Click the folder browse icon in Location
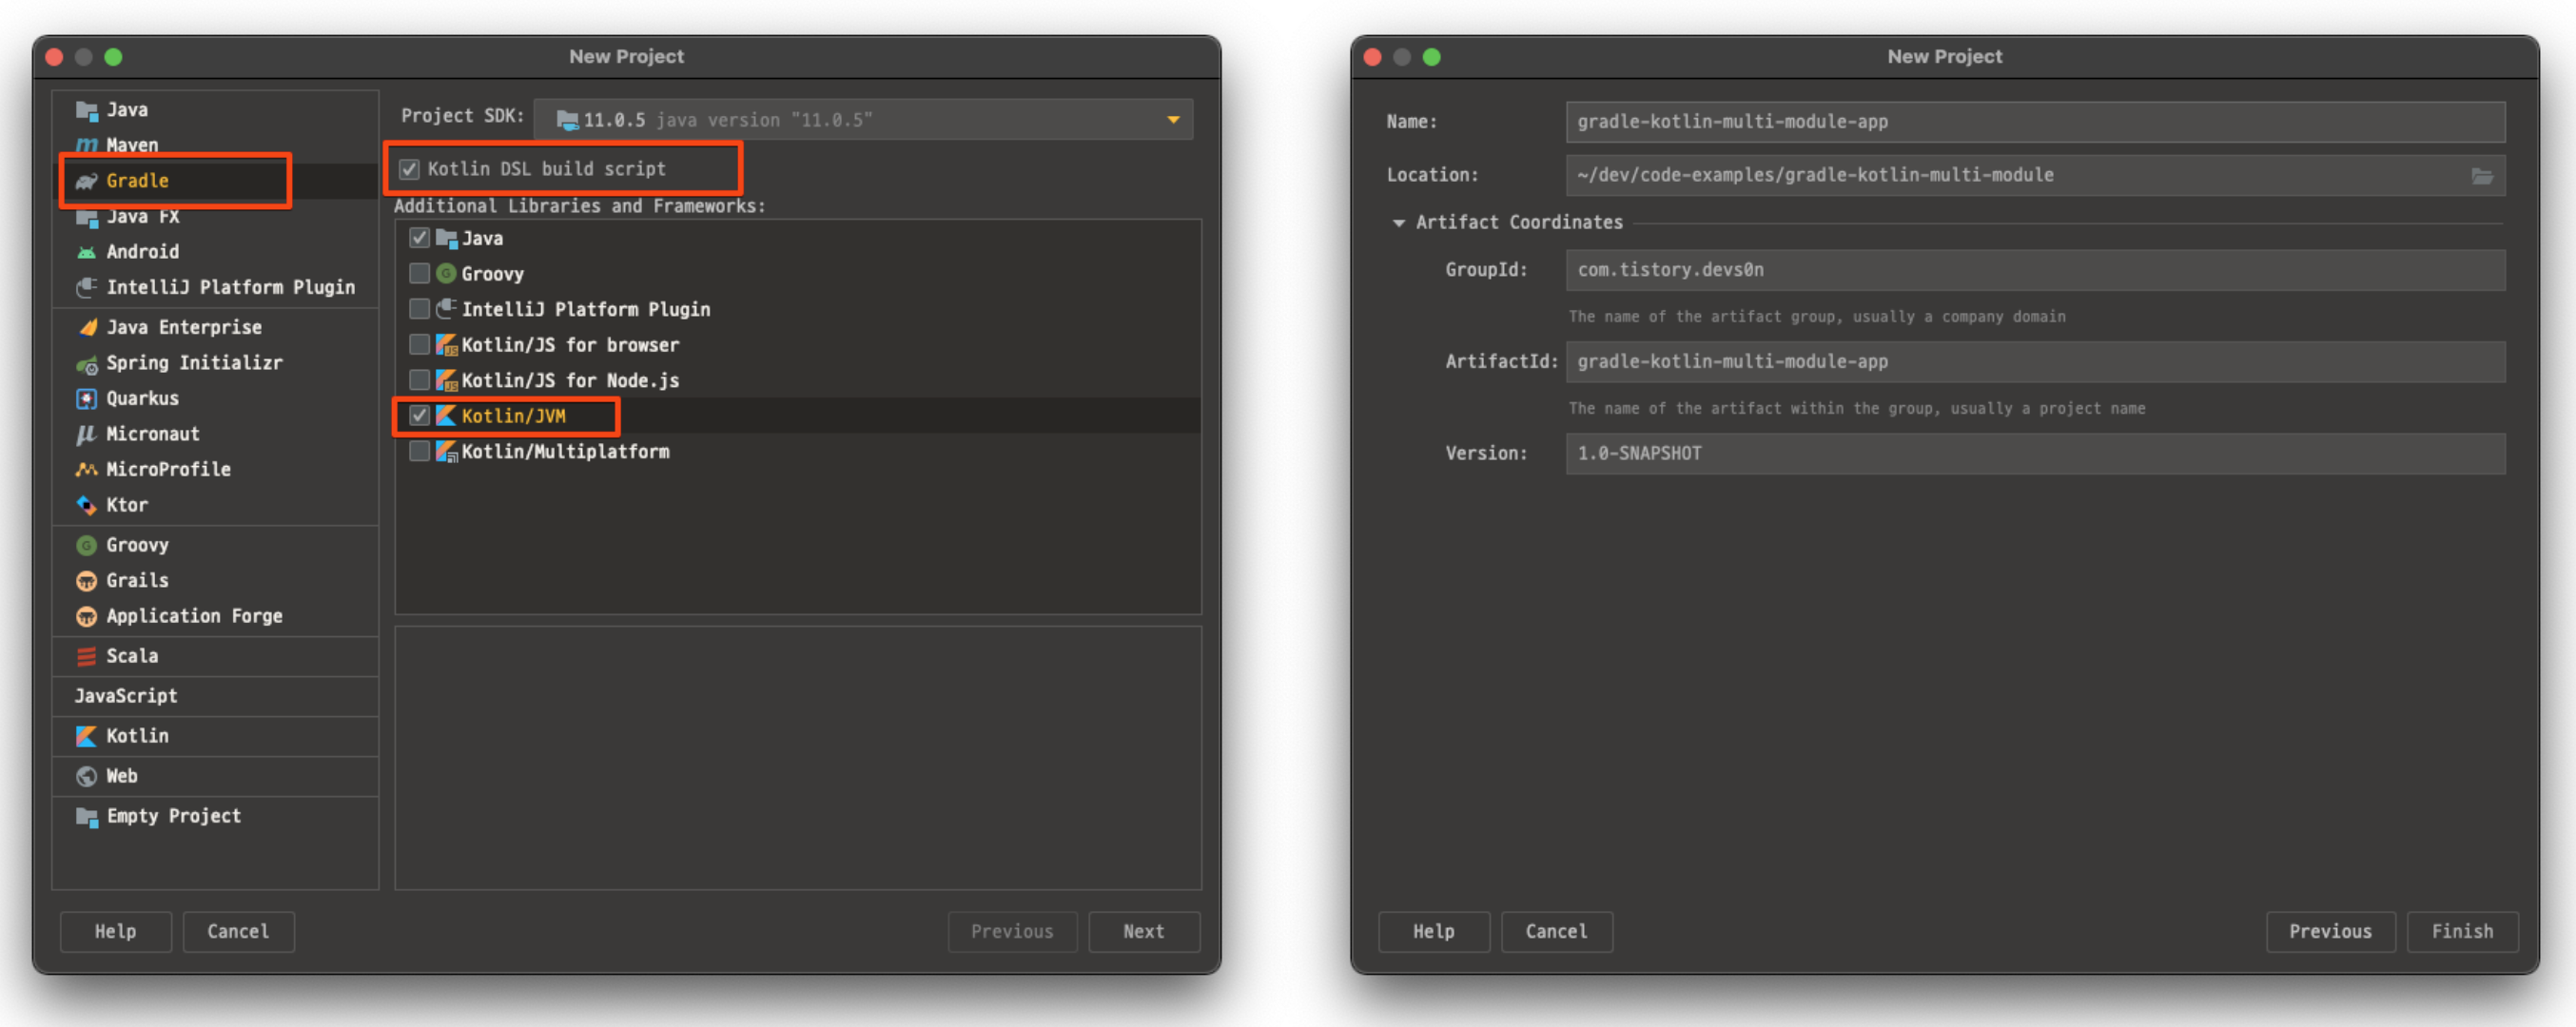2576x1027 pixels. (2481, 176)
